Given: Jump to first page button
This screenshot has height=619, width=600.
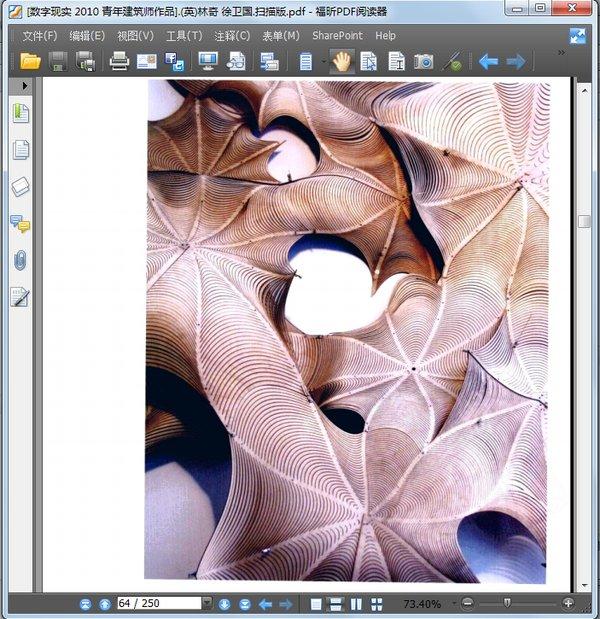Looking at the screenshot, I should 85,604.
